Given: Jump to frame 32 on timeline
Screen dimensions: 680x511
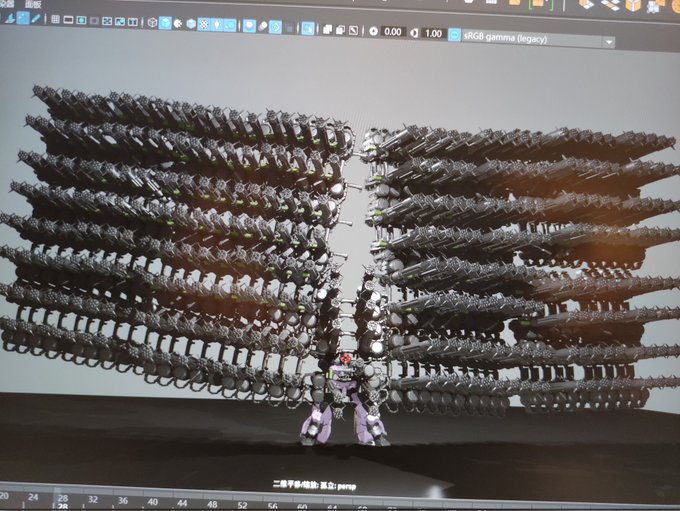Looking at the screenshot, I should click(93, 500).
